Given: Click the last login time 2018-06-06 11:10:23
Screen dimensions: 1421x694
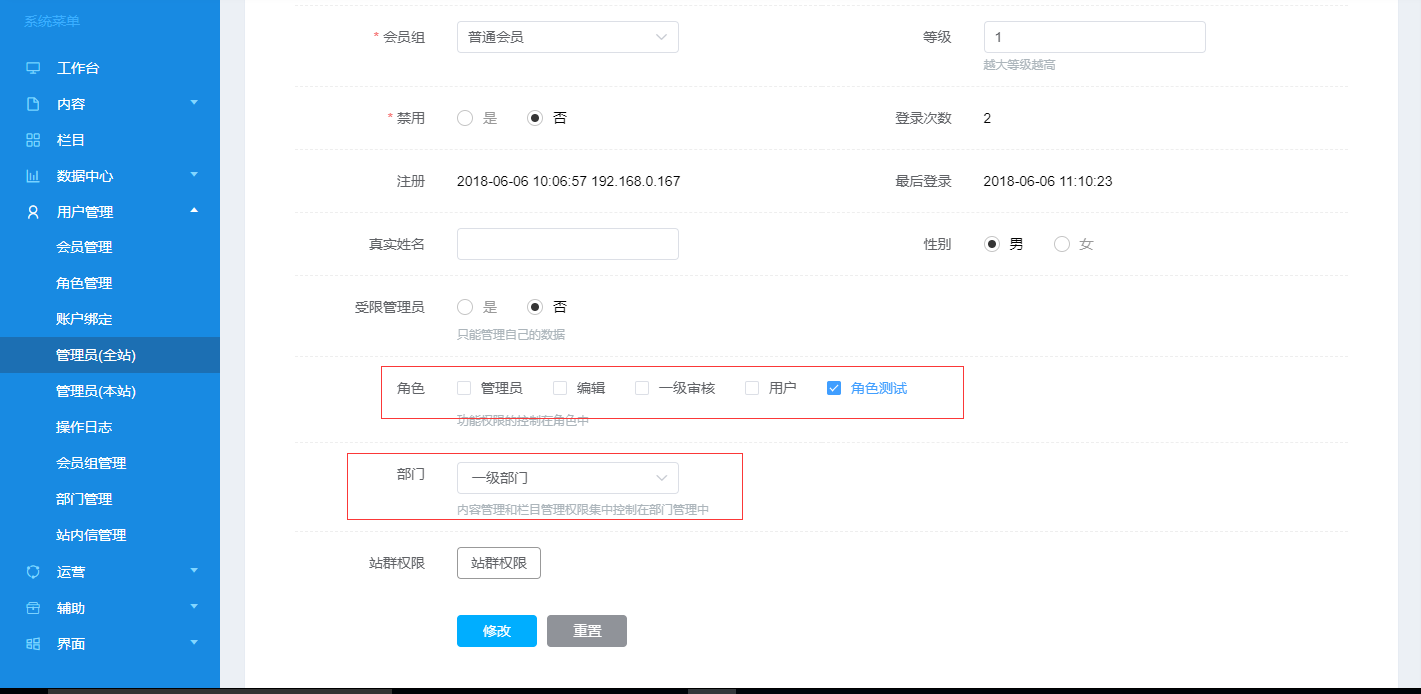Looking at the screenshot, I should 1048,181.
